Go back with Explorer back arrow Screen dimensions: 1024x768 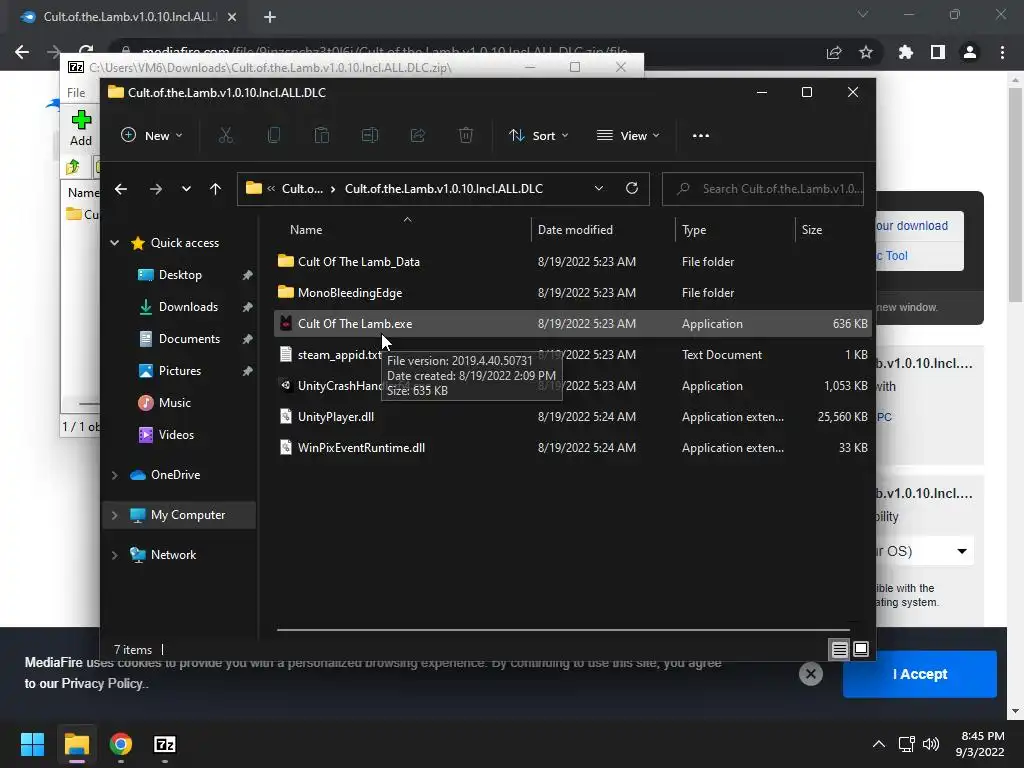coord(121,189)
